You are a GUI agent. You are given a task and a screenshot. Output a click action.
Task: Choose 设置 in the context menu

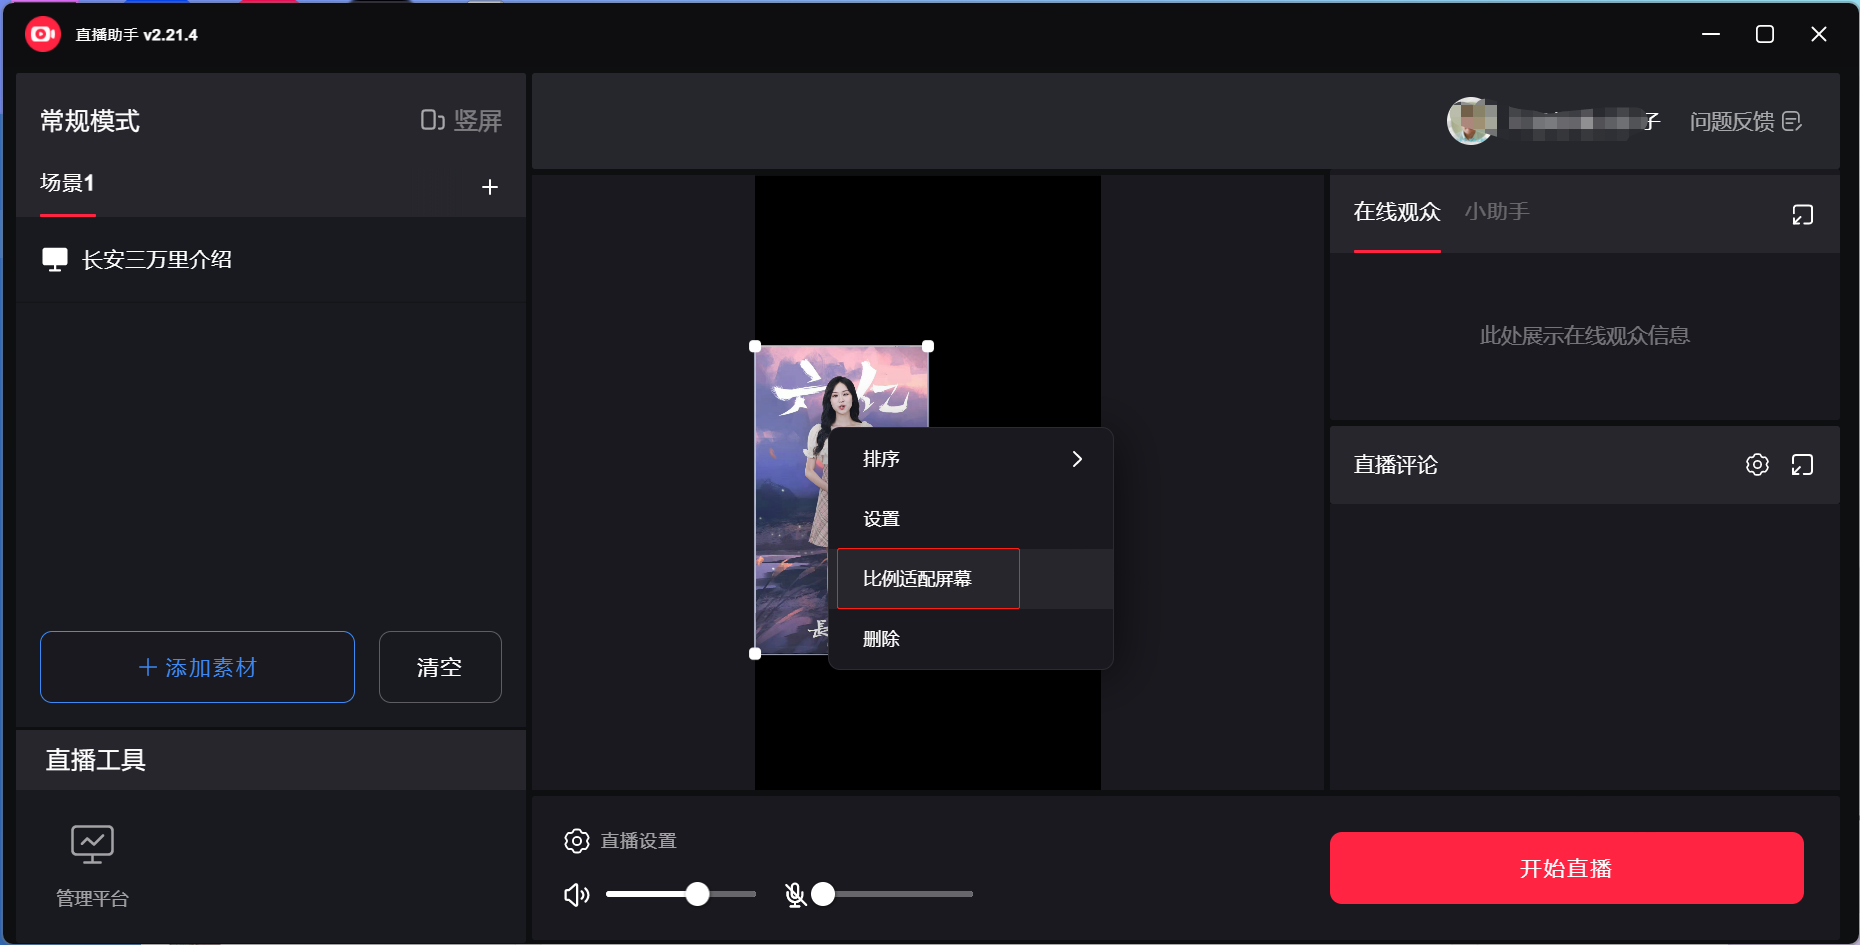point(970,519)
